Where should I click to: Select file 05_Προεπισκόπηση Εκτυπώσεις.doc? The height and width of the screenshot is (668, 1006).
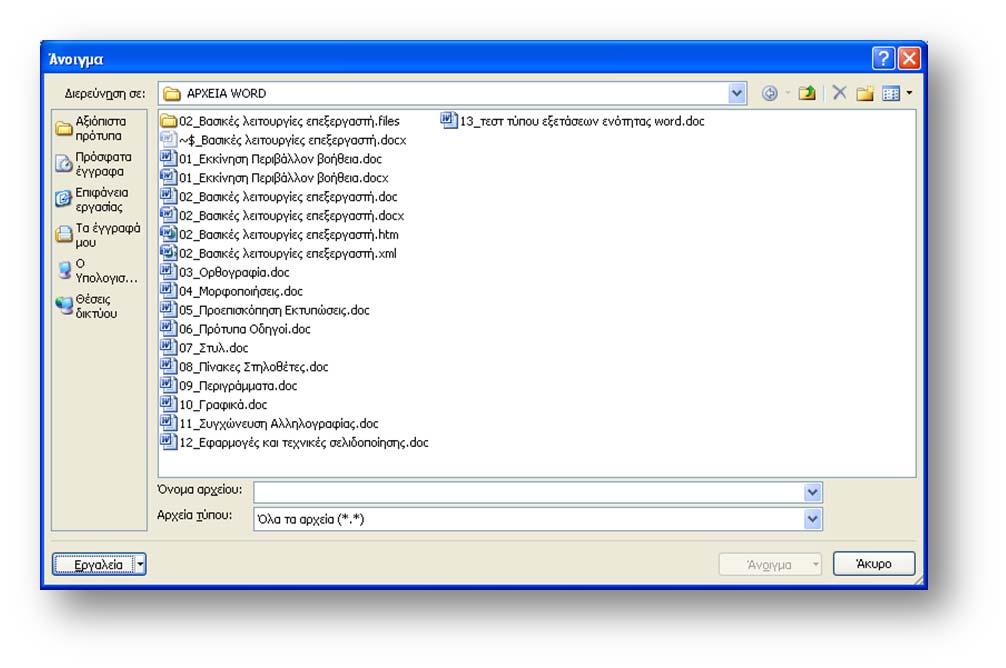pyautogui.click(x=265, y=310)
